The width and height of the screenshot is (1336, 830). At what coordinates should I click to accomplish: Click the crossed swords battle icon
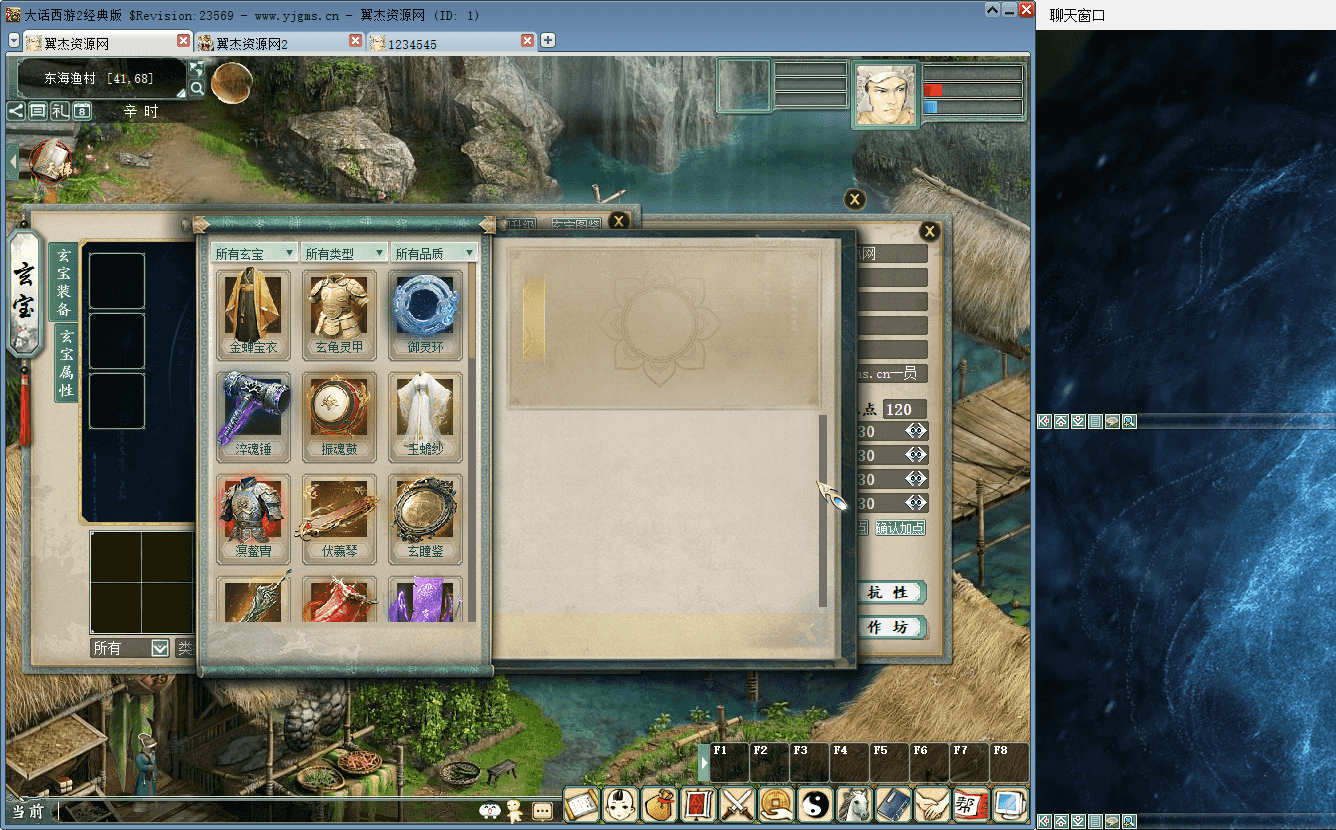click(738, 804)
